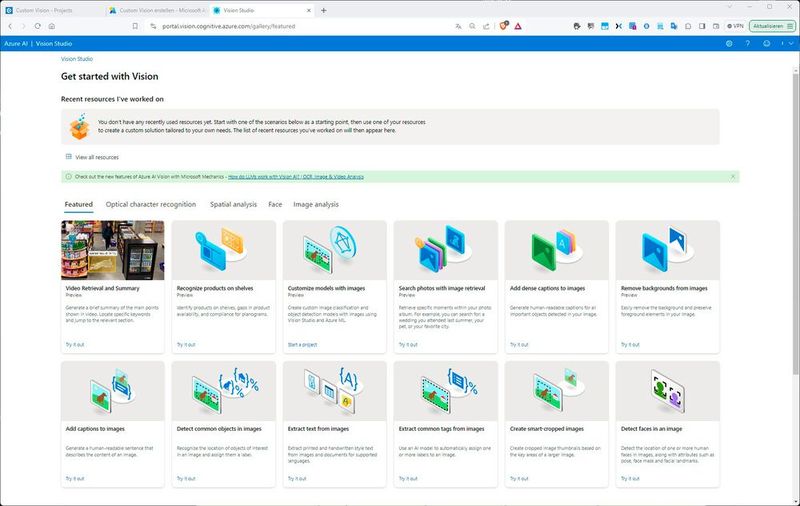Go back with the browser back arrow
This screenshot has width=800, height=506.
tap(10, 26)
